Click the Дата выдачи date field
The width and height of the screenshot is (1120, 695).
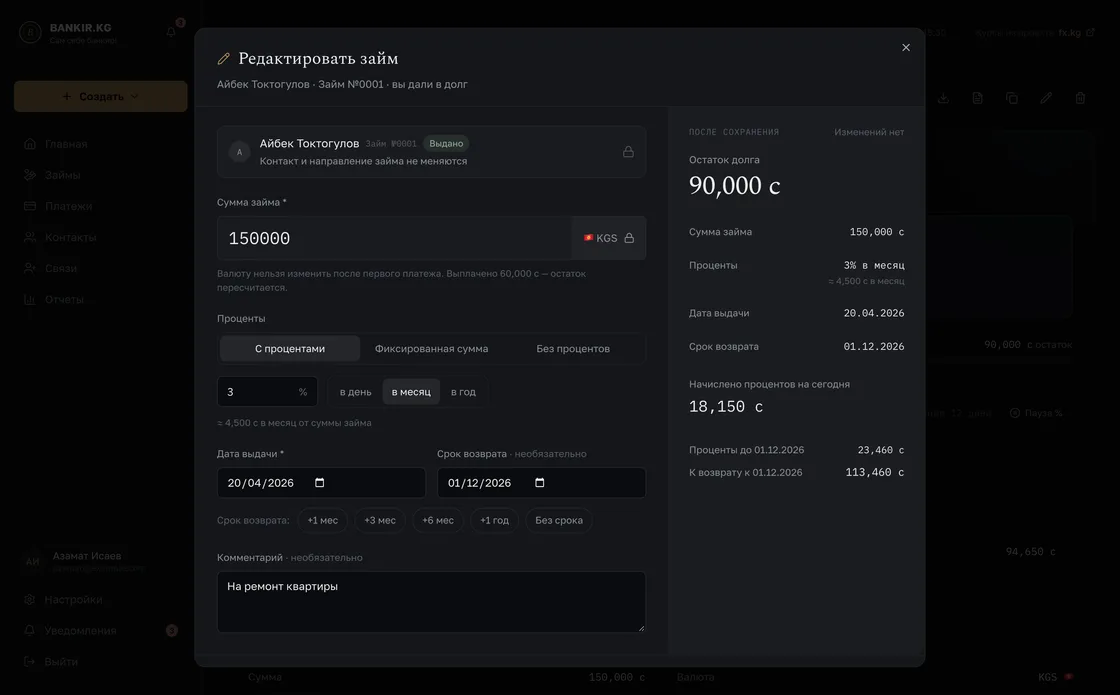(x=321, y=483)
